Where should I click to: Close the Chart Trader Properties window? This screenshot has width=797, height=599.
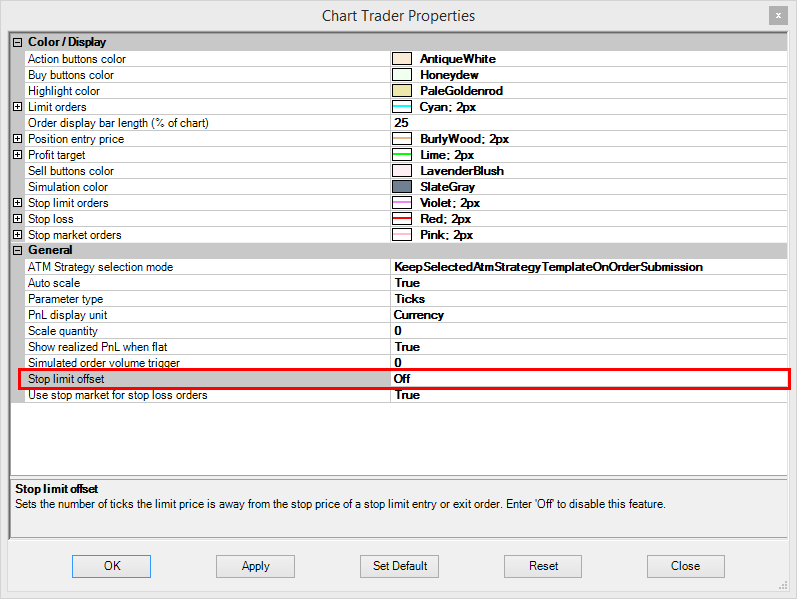point(777,16)
